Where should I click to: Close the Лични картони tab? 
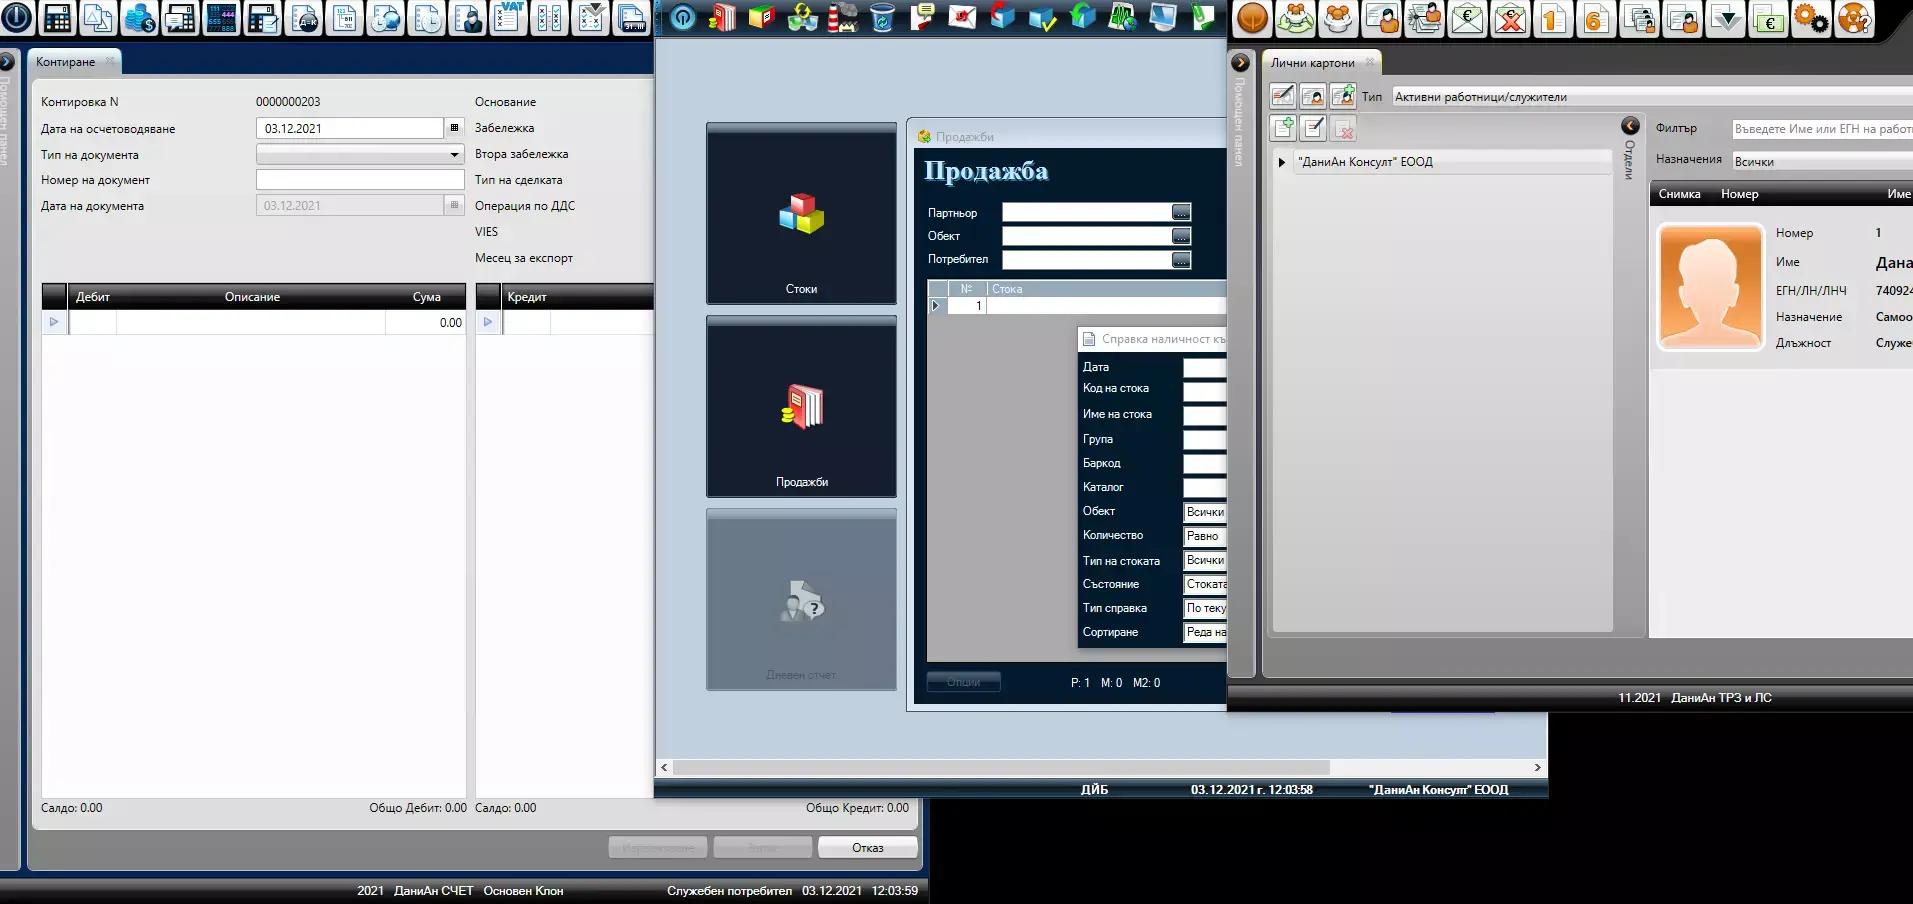(x=1370, y=63)
